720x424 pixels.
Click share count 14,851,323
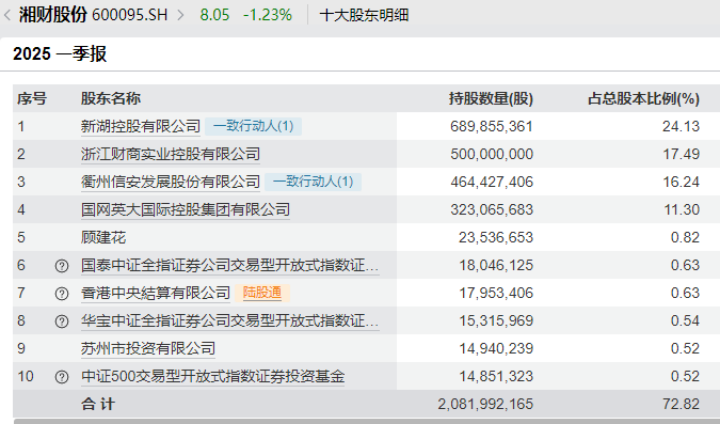pyautogui.click(x=496, y=376)
